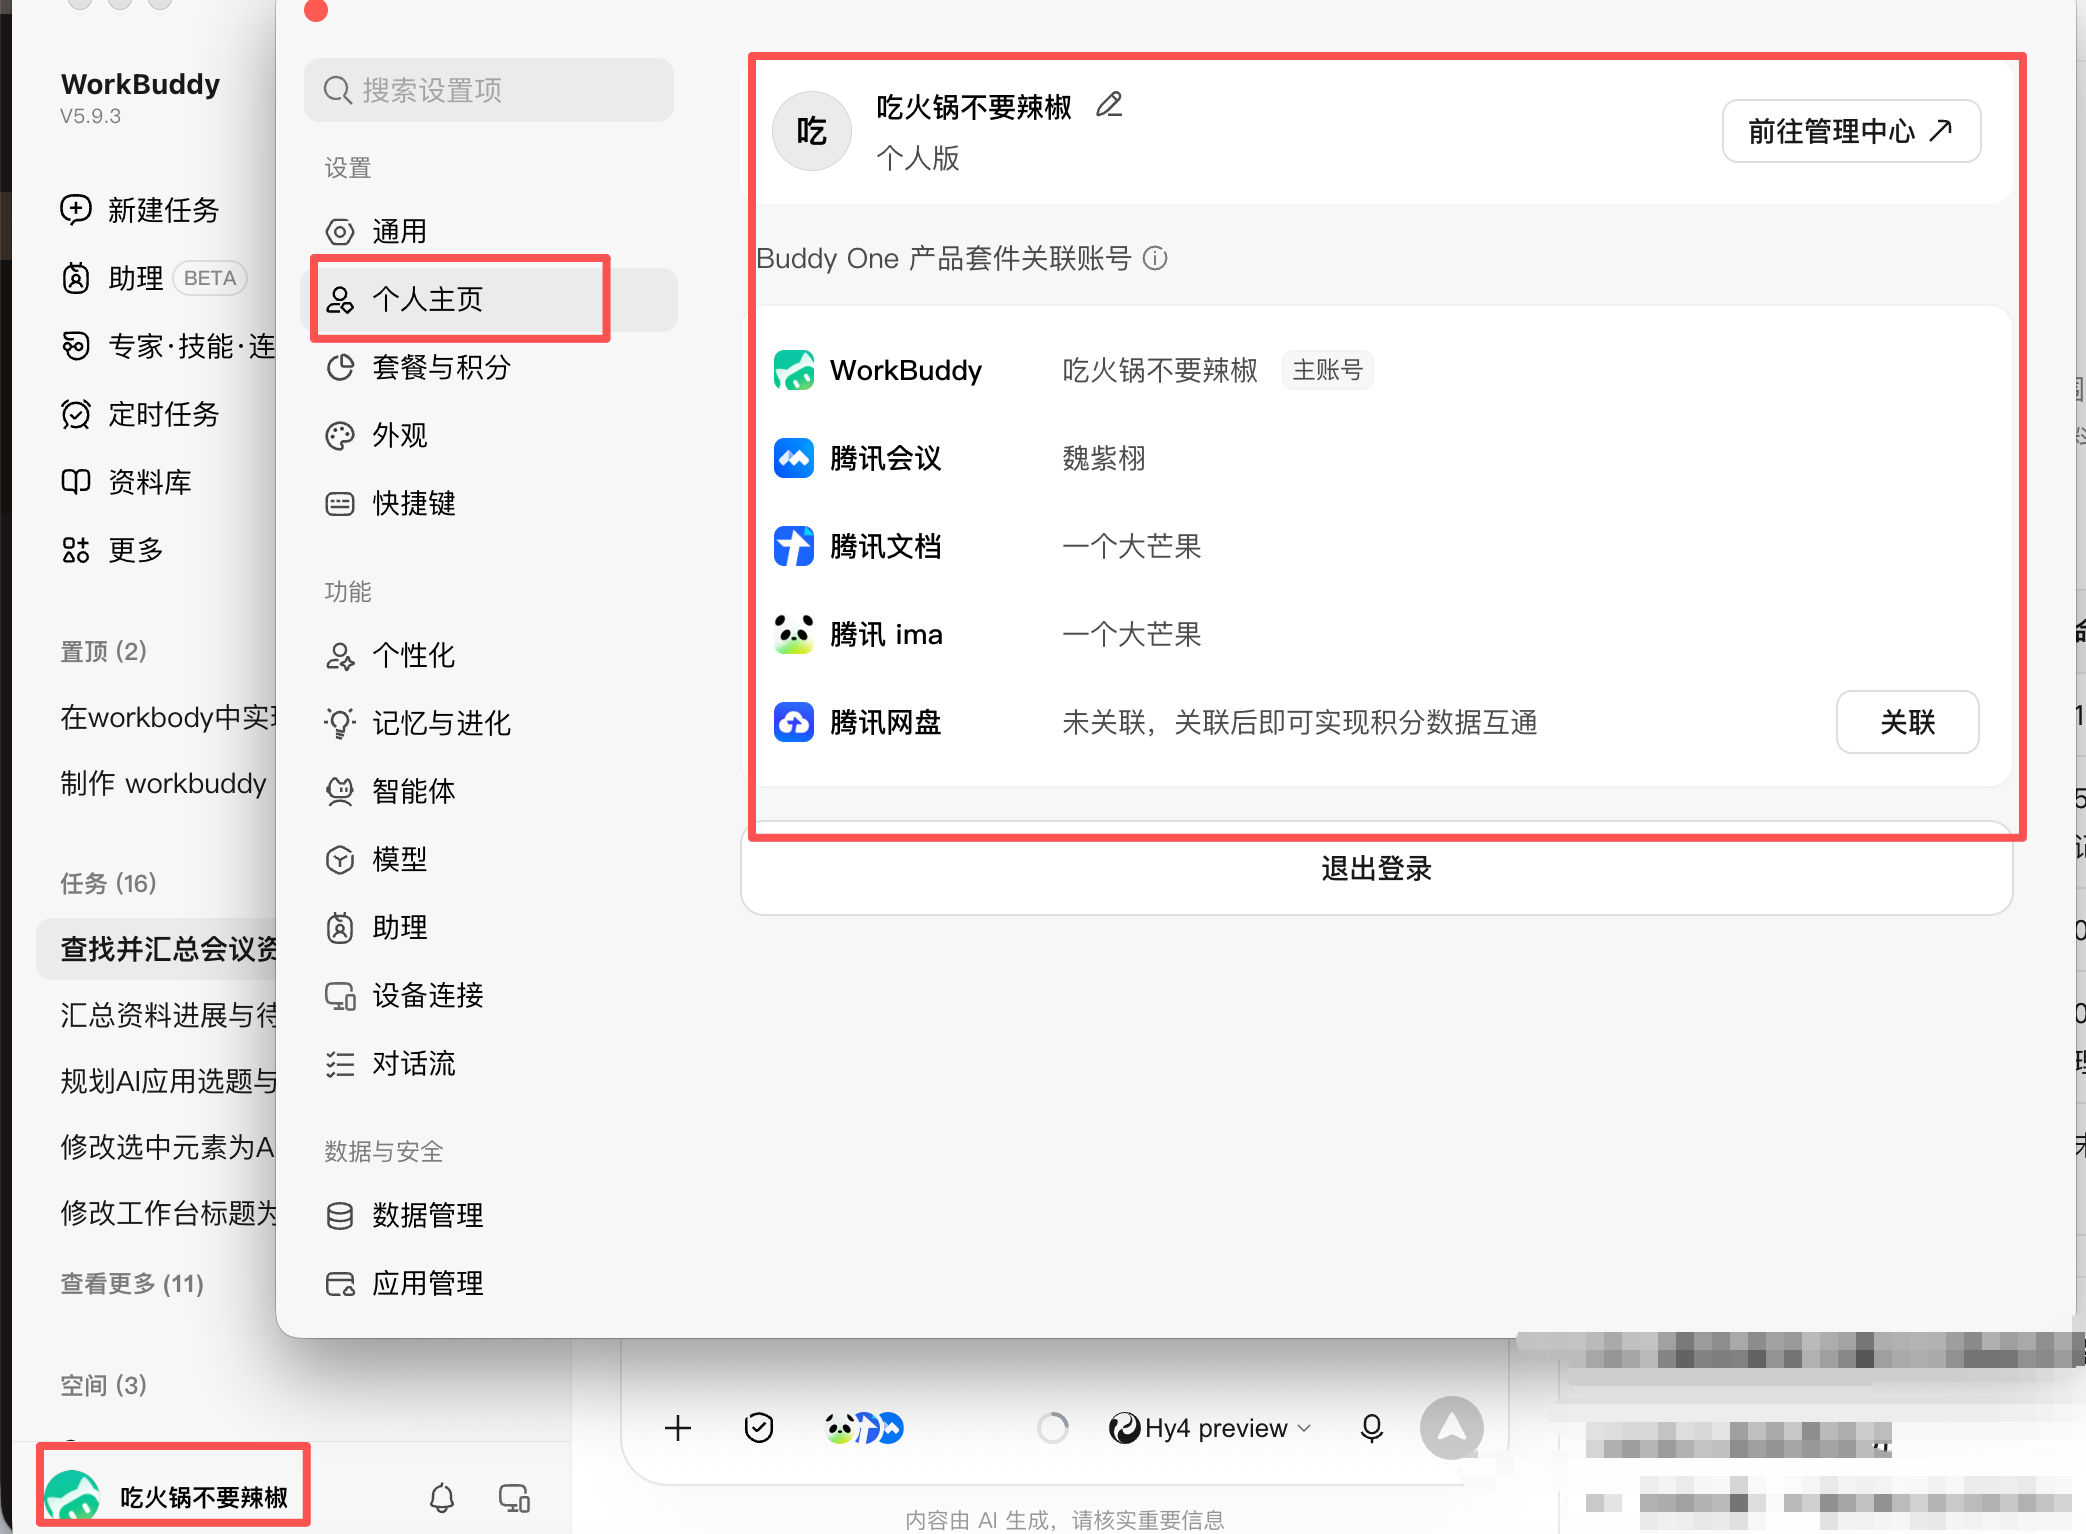This screenshot has height=1534, width=2086.
Task: Expand the Hy4 preview model dropdown
Action: pyautogui.click(x=1210, y=1428)
